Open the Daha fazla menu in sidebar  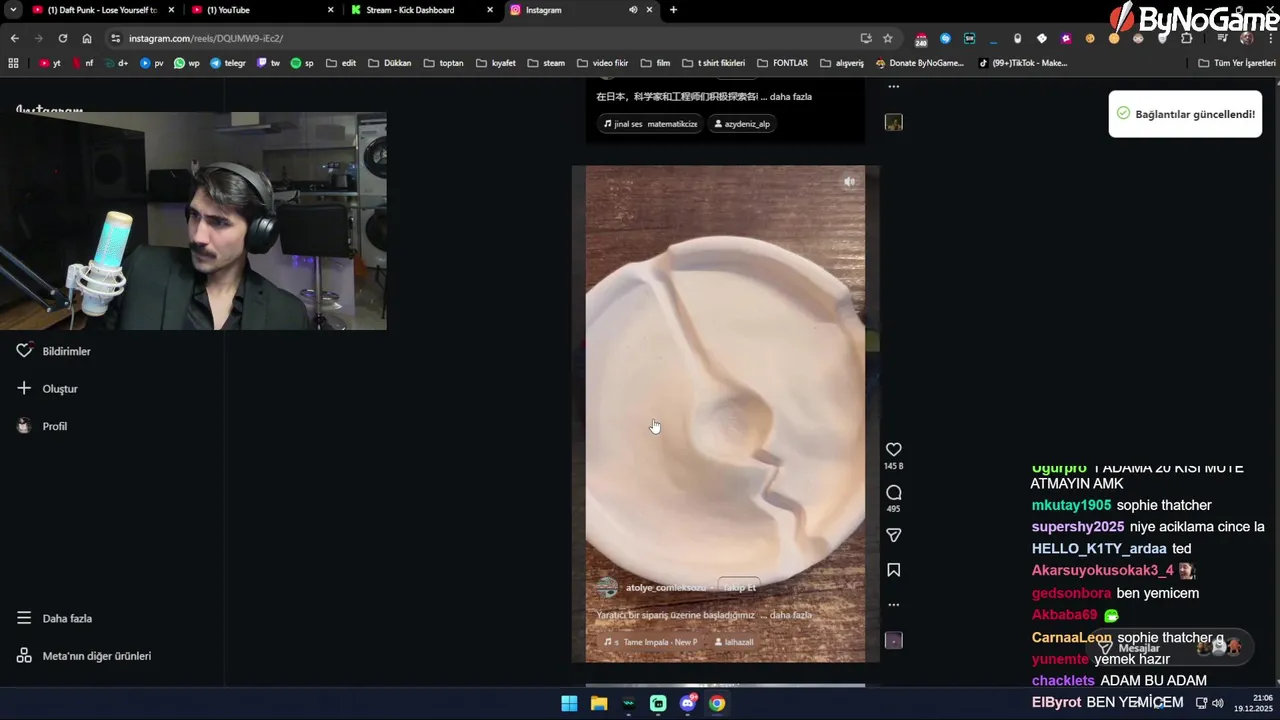pyautogui.click(x=55, y=618)
